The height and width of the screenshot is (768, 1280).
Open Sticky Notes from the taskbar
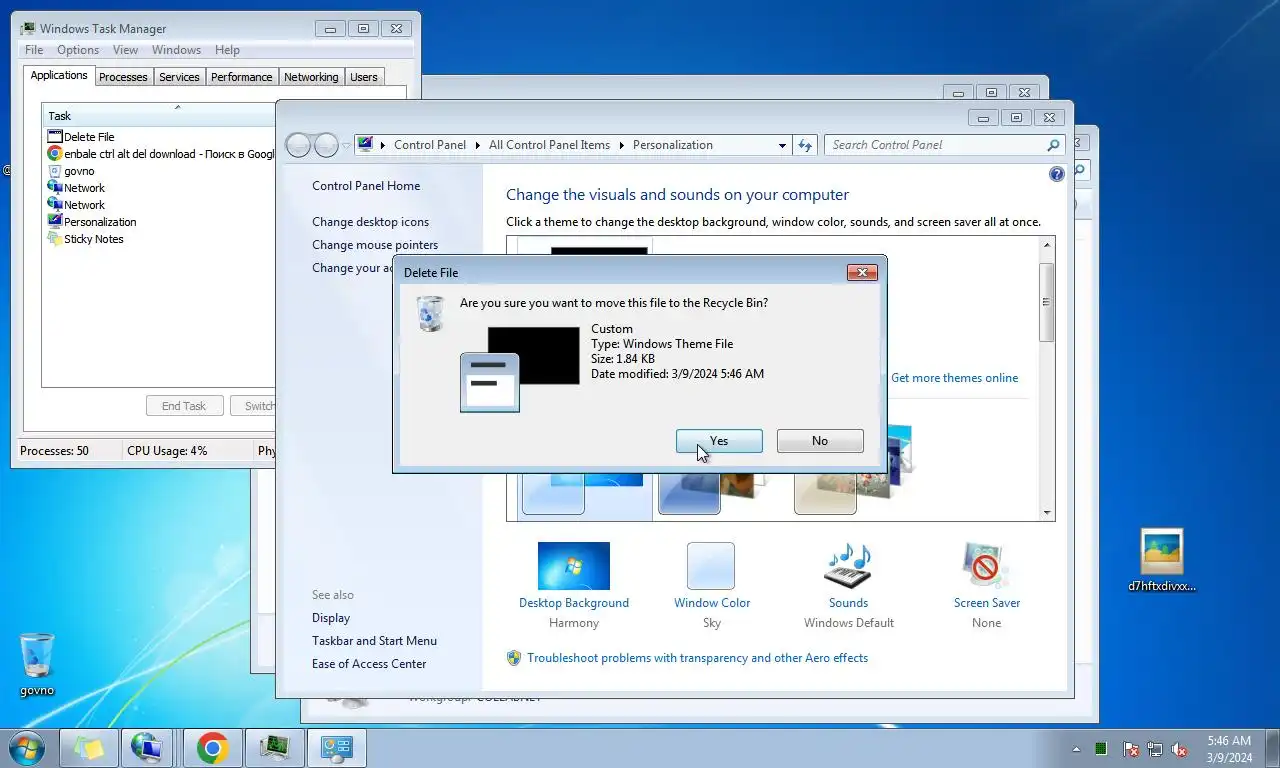click(x=89, y=748)
